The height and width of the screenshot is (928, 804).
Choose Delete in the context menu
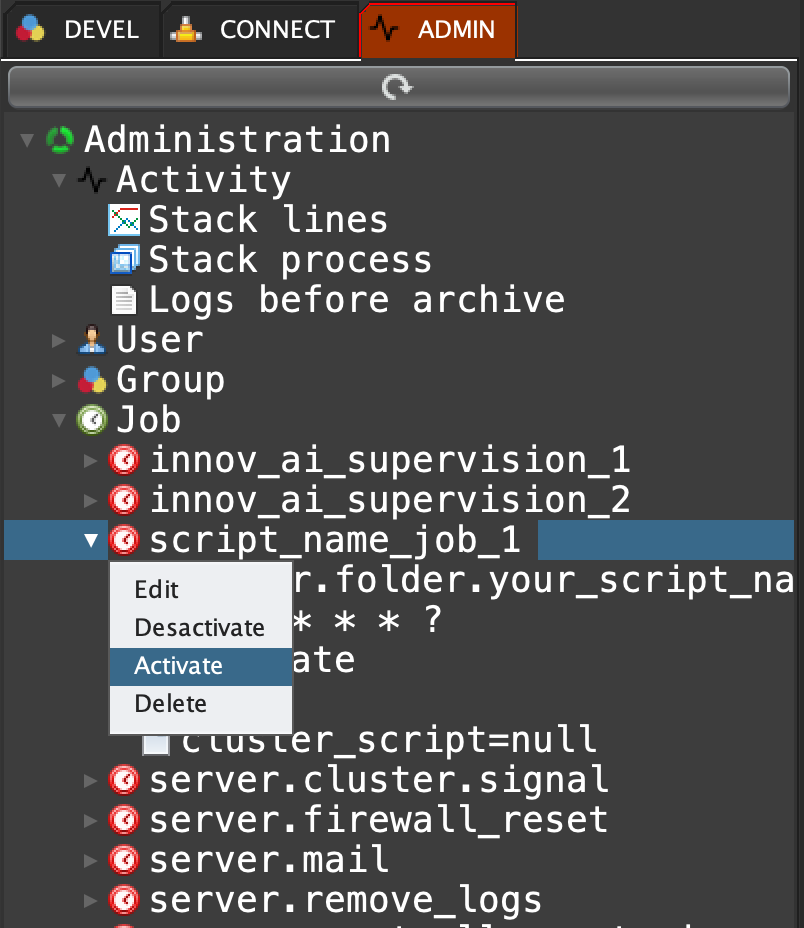tap(171, 704)
